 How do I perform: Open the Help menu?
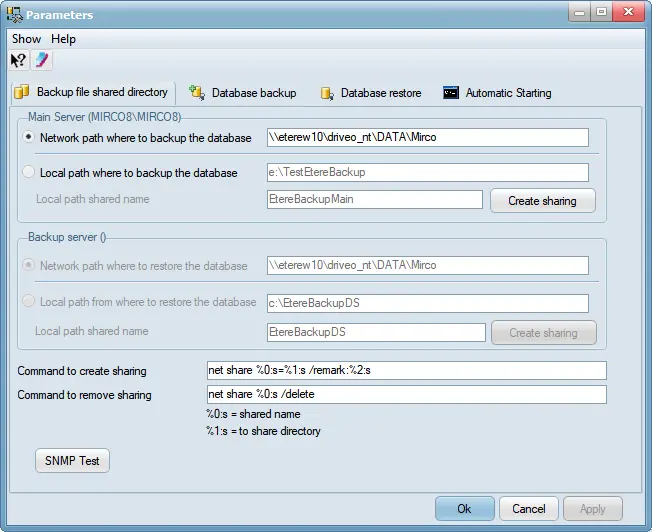63,38
